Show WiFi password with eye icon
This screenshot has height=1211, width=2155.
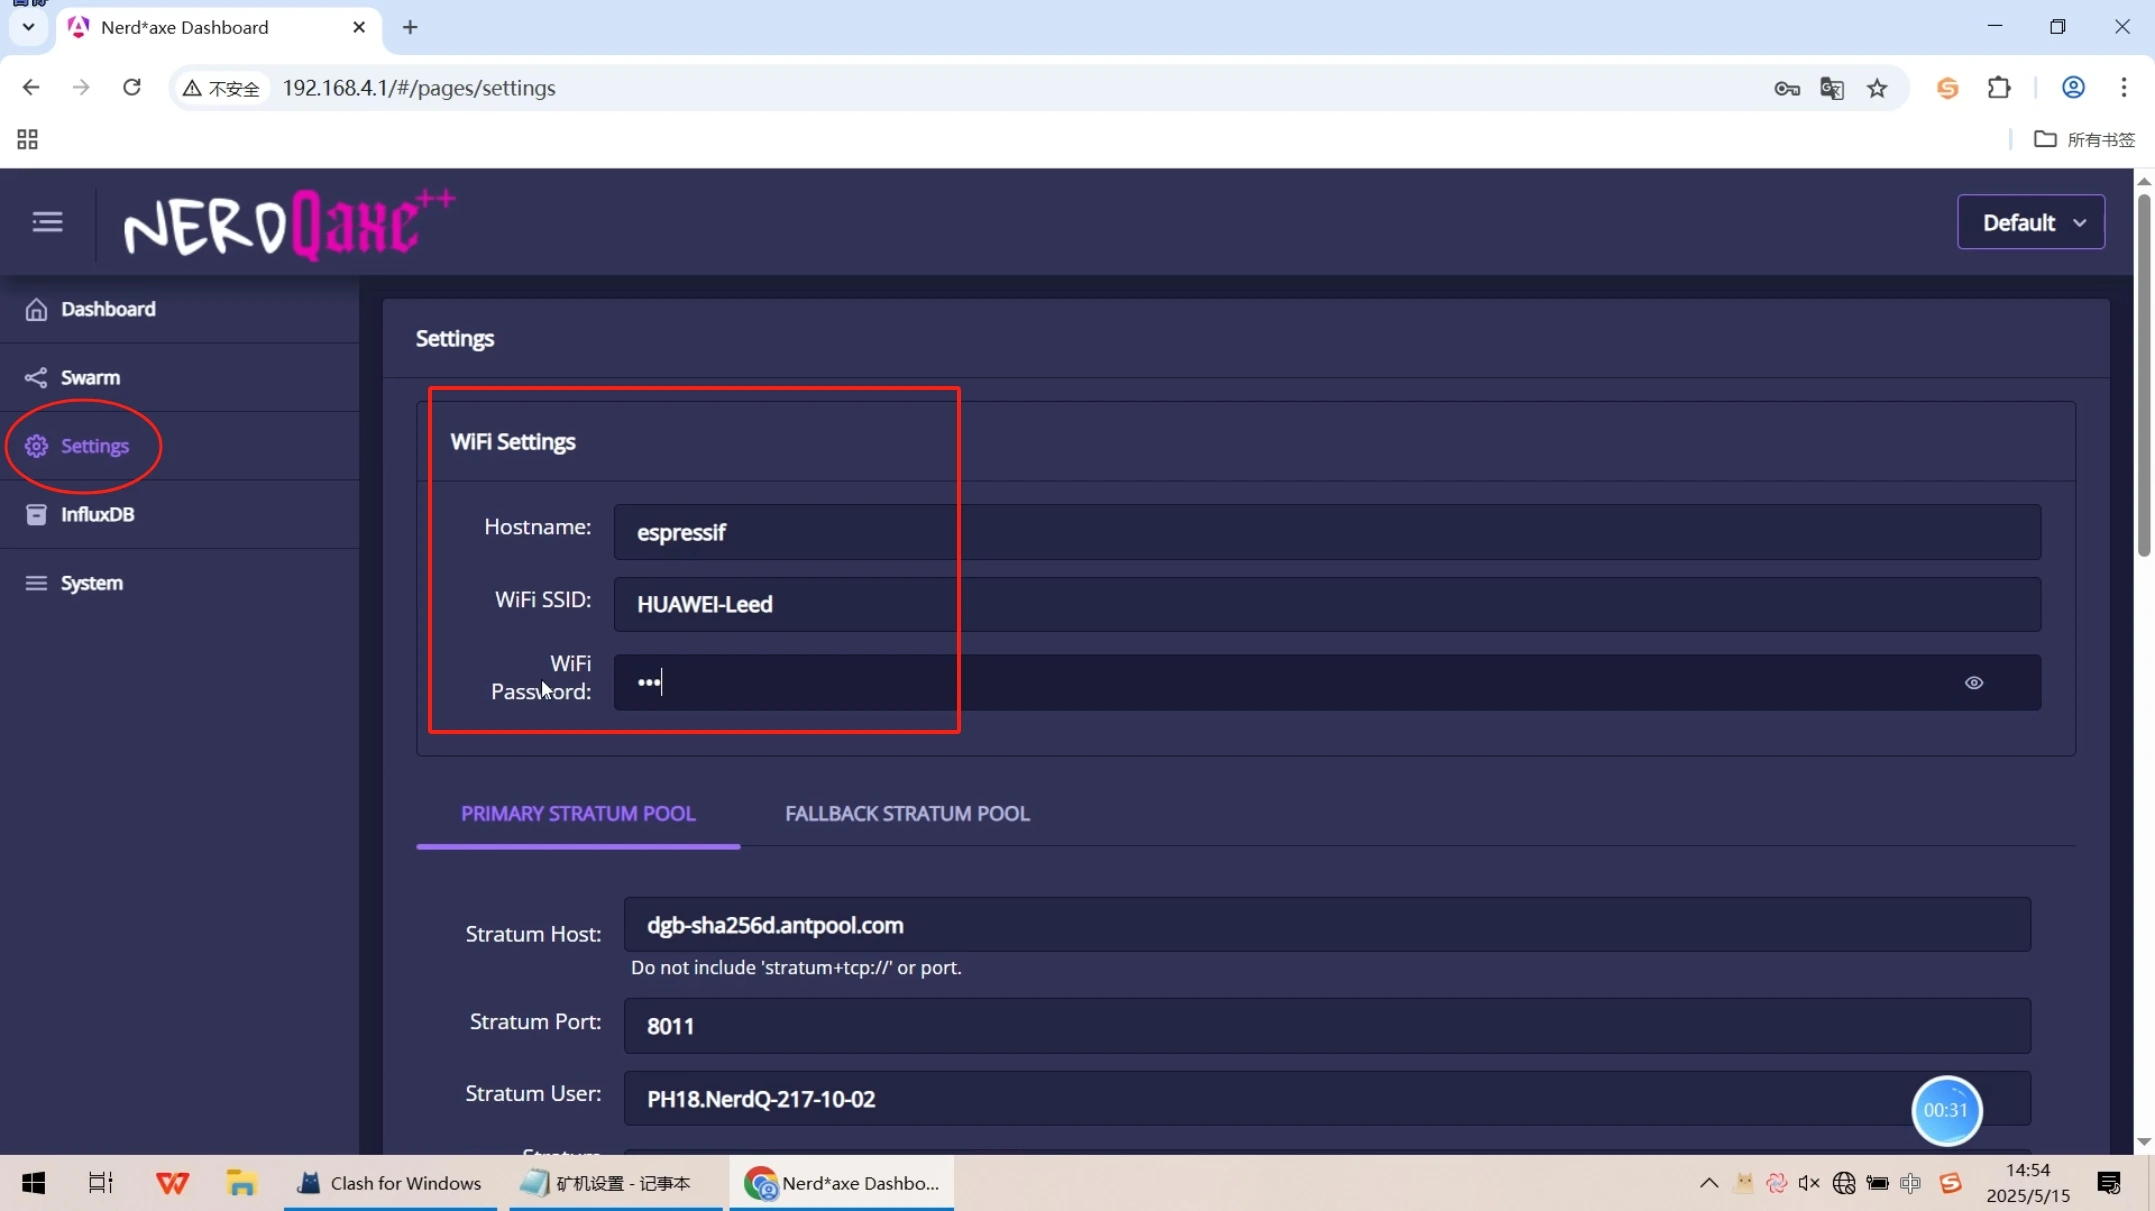tap(1973, 683)
